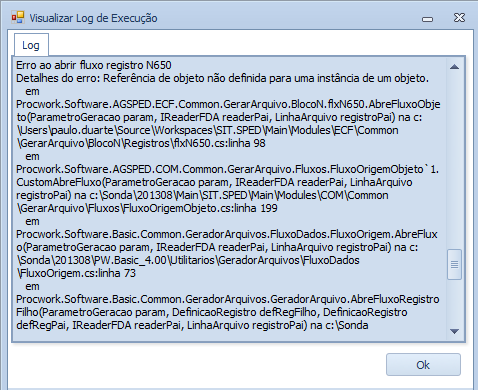
Task: Click the 'FluxoOrigemObjeto.cs:linha 199' text
Action: 200,208
